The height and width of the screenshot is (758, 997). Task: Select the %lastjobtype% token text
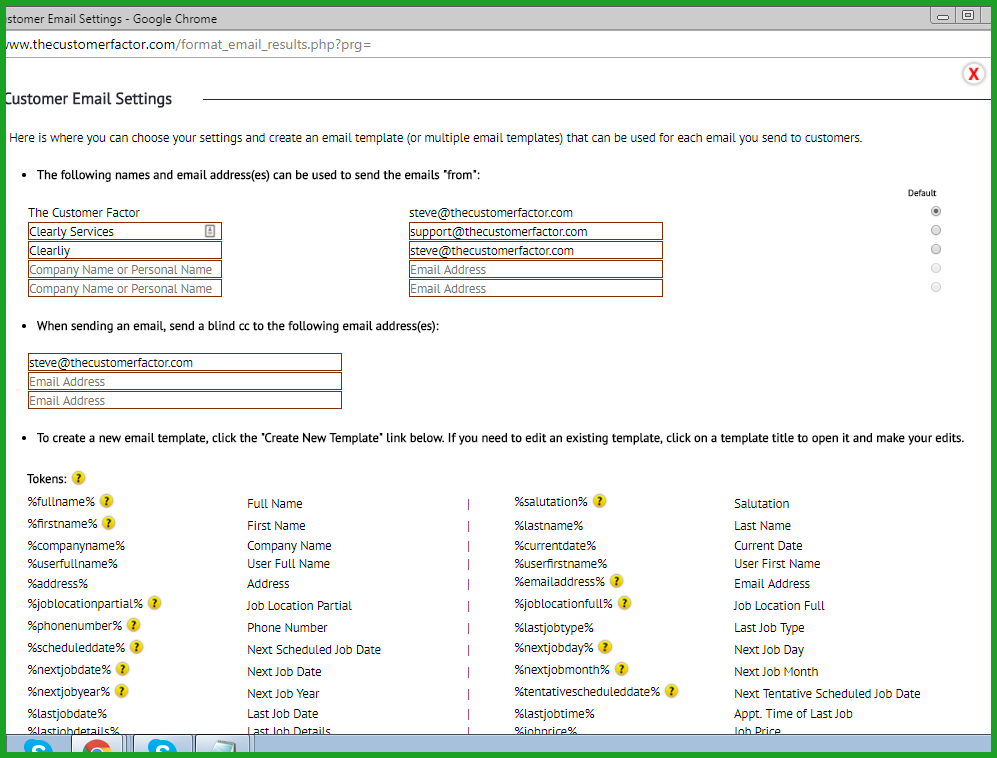(x=554, y=628)
